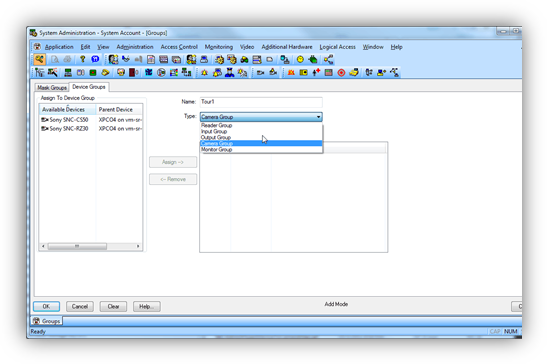Click the green plug toolbar icon
This screenshot has width=547, height=364.
(313, 60)
